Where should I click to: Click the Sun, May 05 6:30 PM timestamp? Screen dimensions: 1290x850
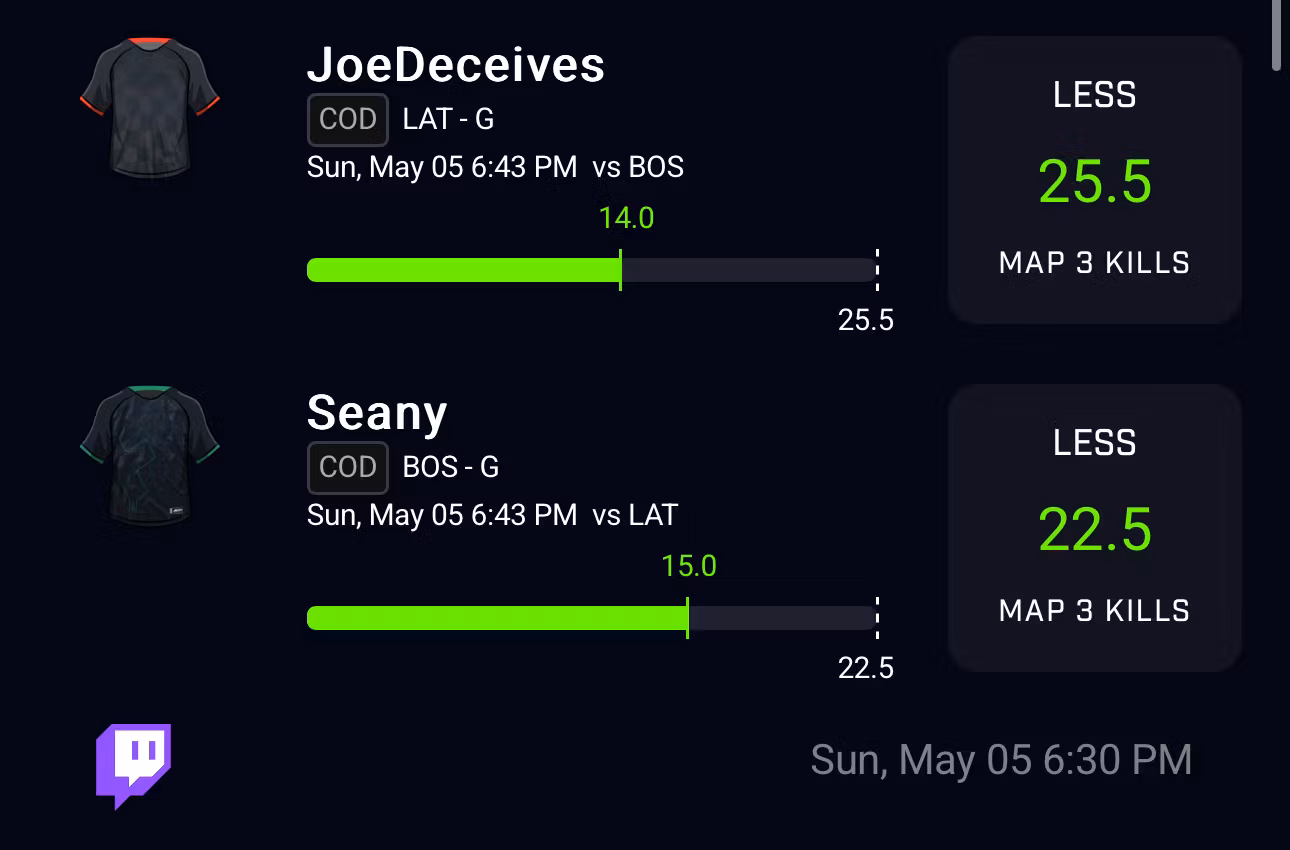coord(1001,760)
